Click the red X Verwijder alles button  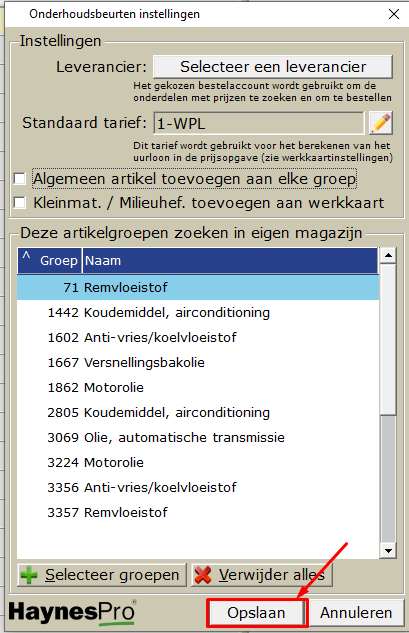tap(262, 574)
